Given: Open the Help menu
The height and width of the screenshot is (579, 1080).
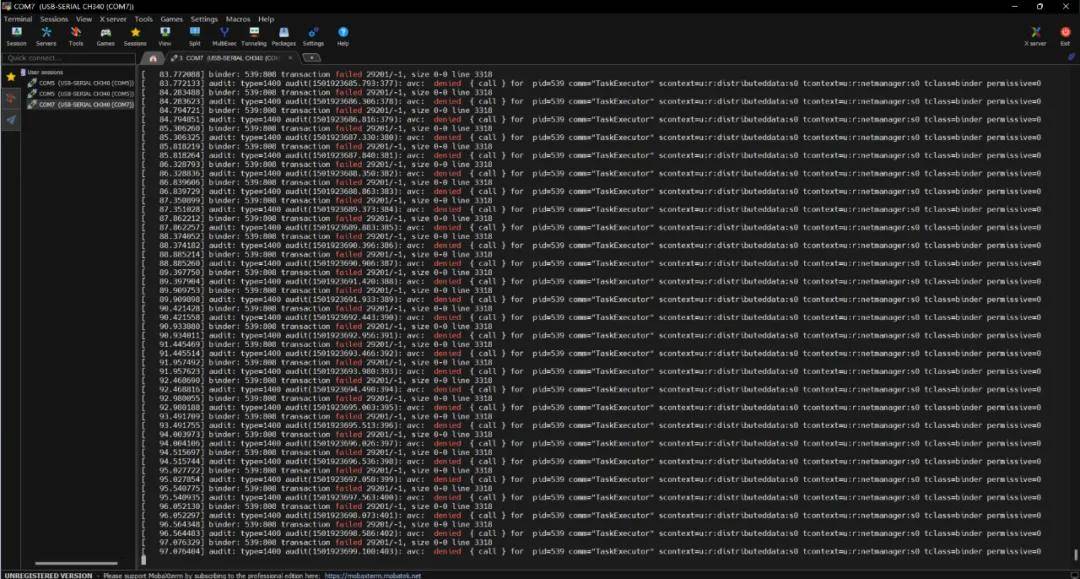Looking at the screenshot, I should [x=266, y=19].
